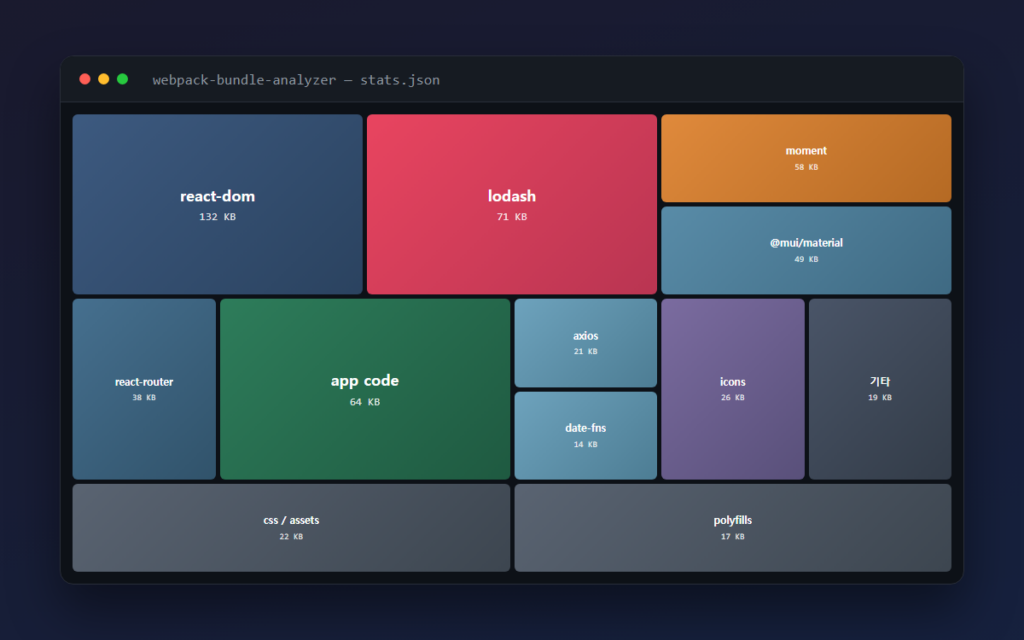Screen dimensions: 1024x640
Task: Click the 17 KB size label
Action: pos(733,537)
